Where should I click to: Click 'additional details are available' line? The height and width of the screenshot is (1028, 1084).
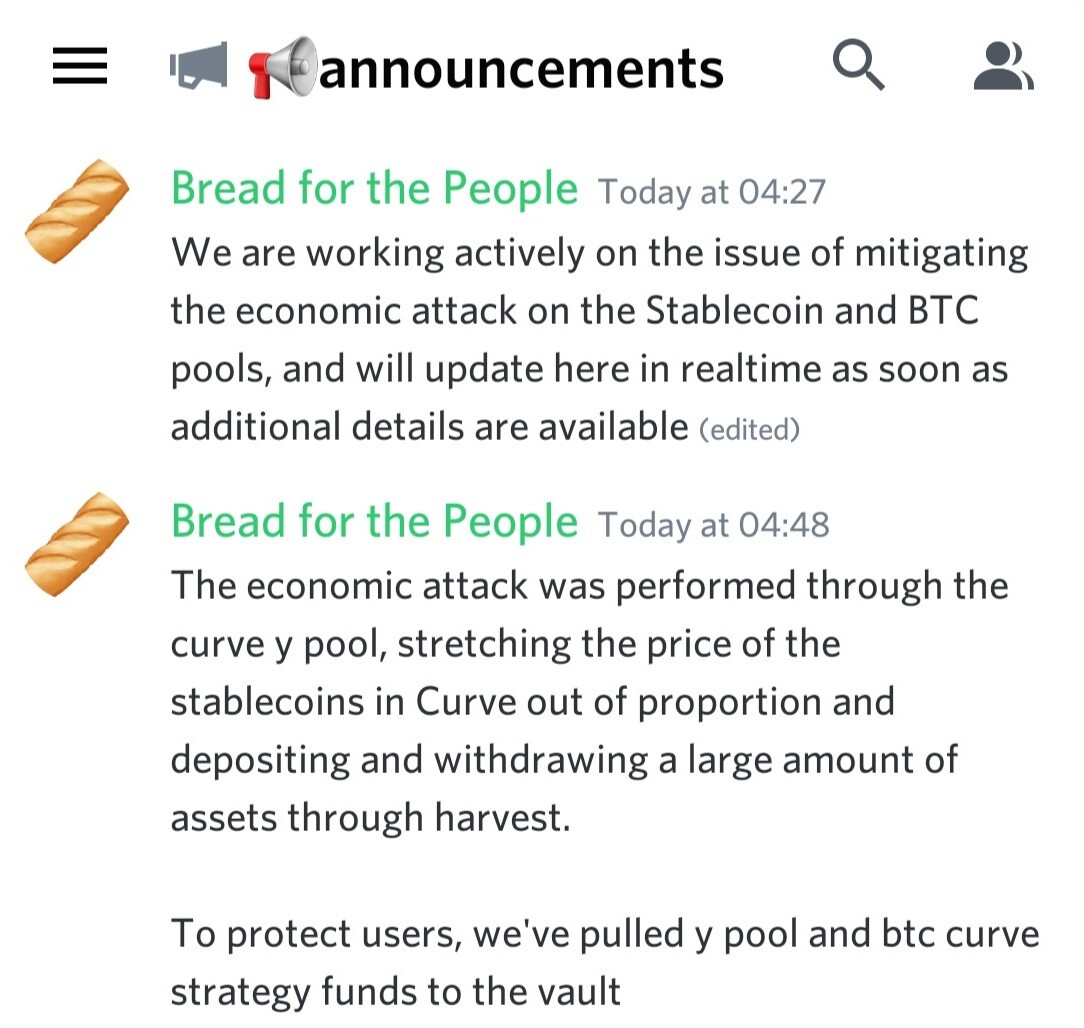(429, 427)
